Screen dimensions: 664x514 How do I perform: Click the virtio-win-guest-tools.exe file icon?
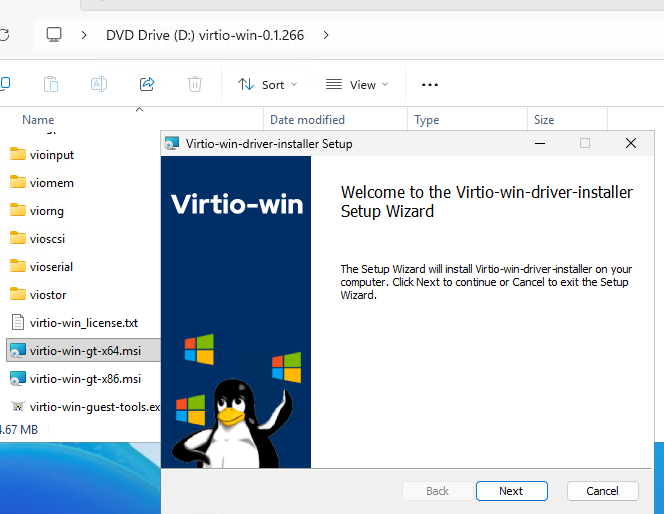click(x=18, y=406)
